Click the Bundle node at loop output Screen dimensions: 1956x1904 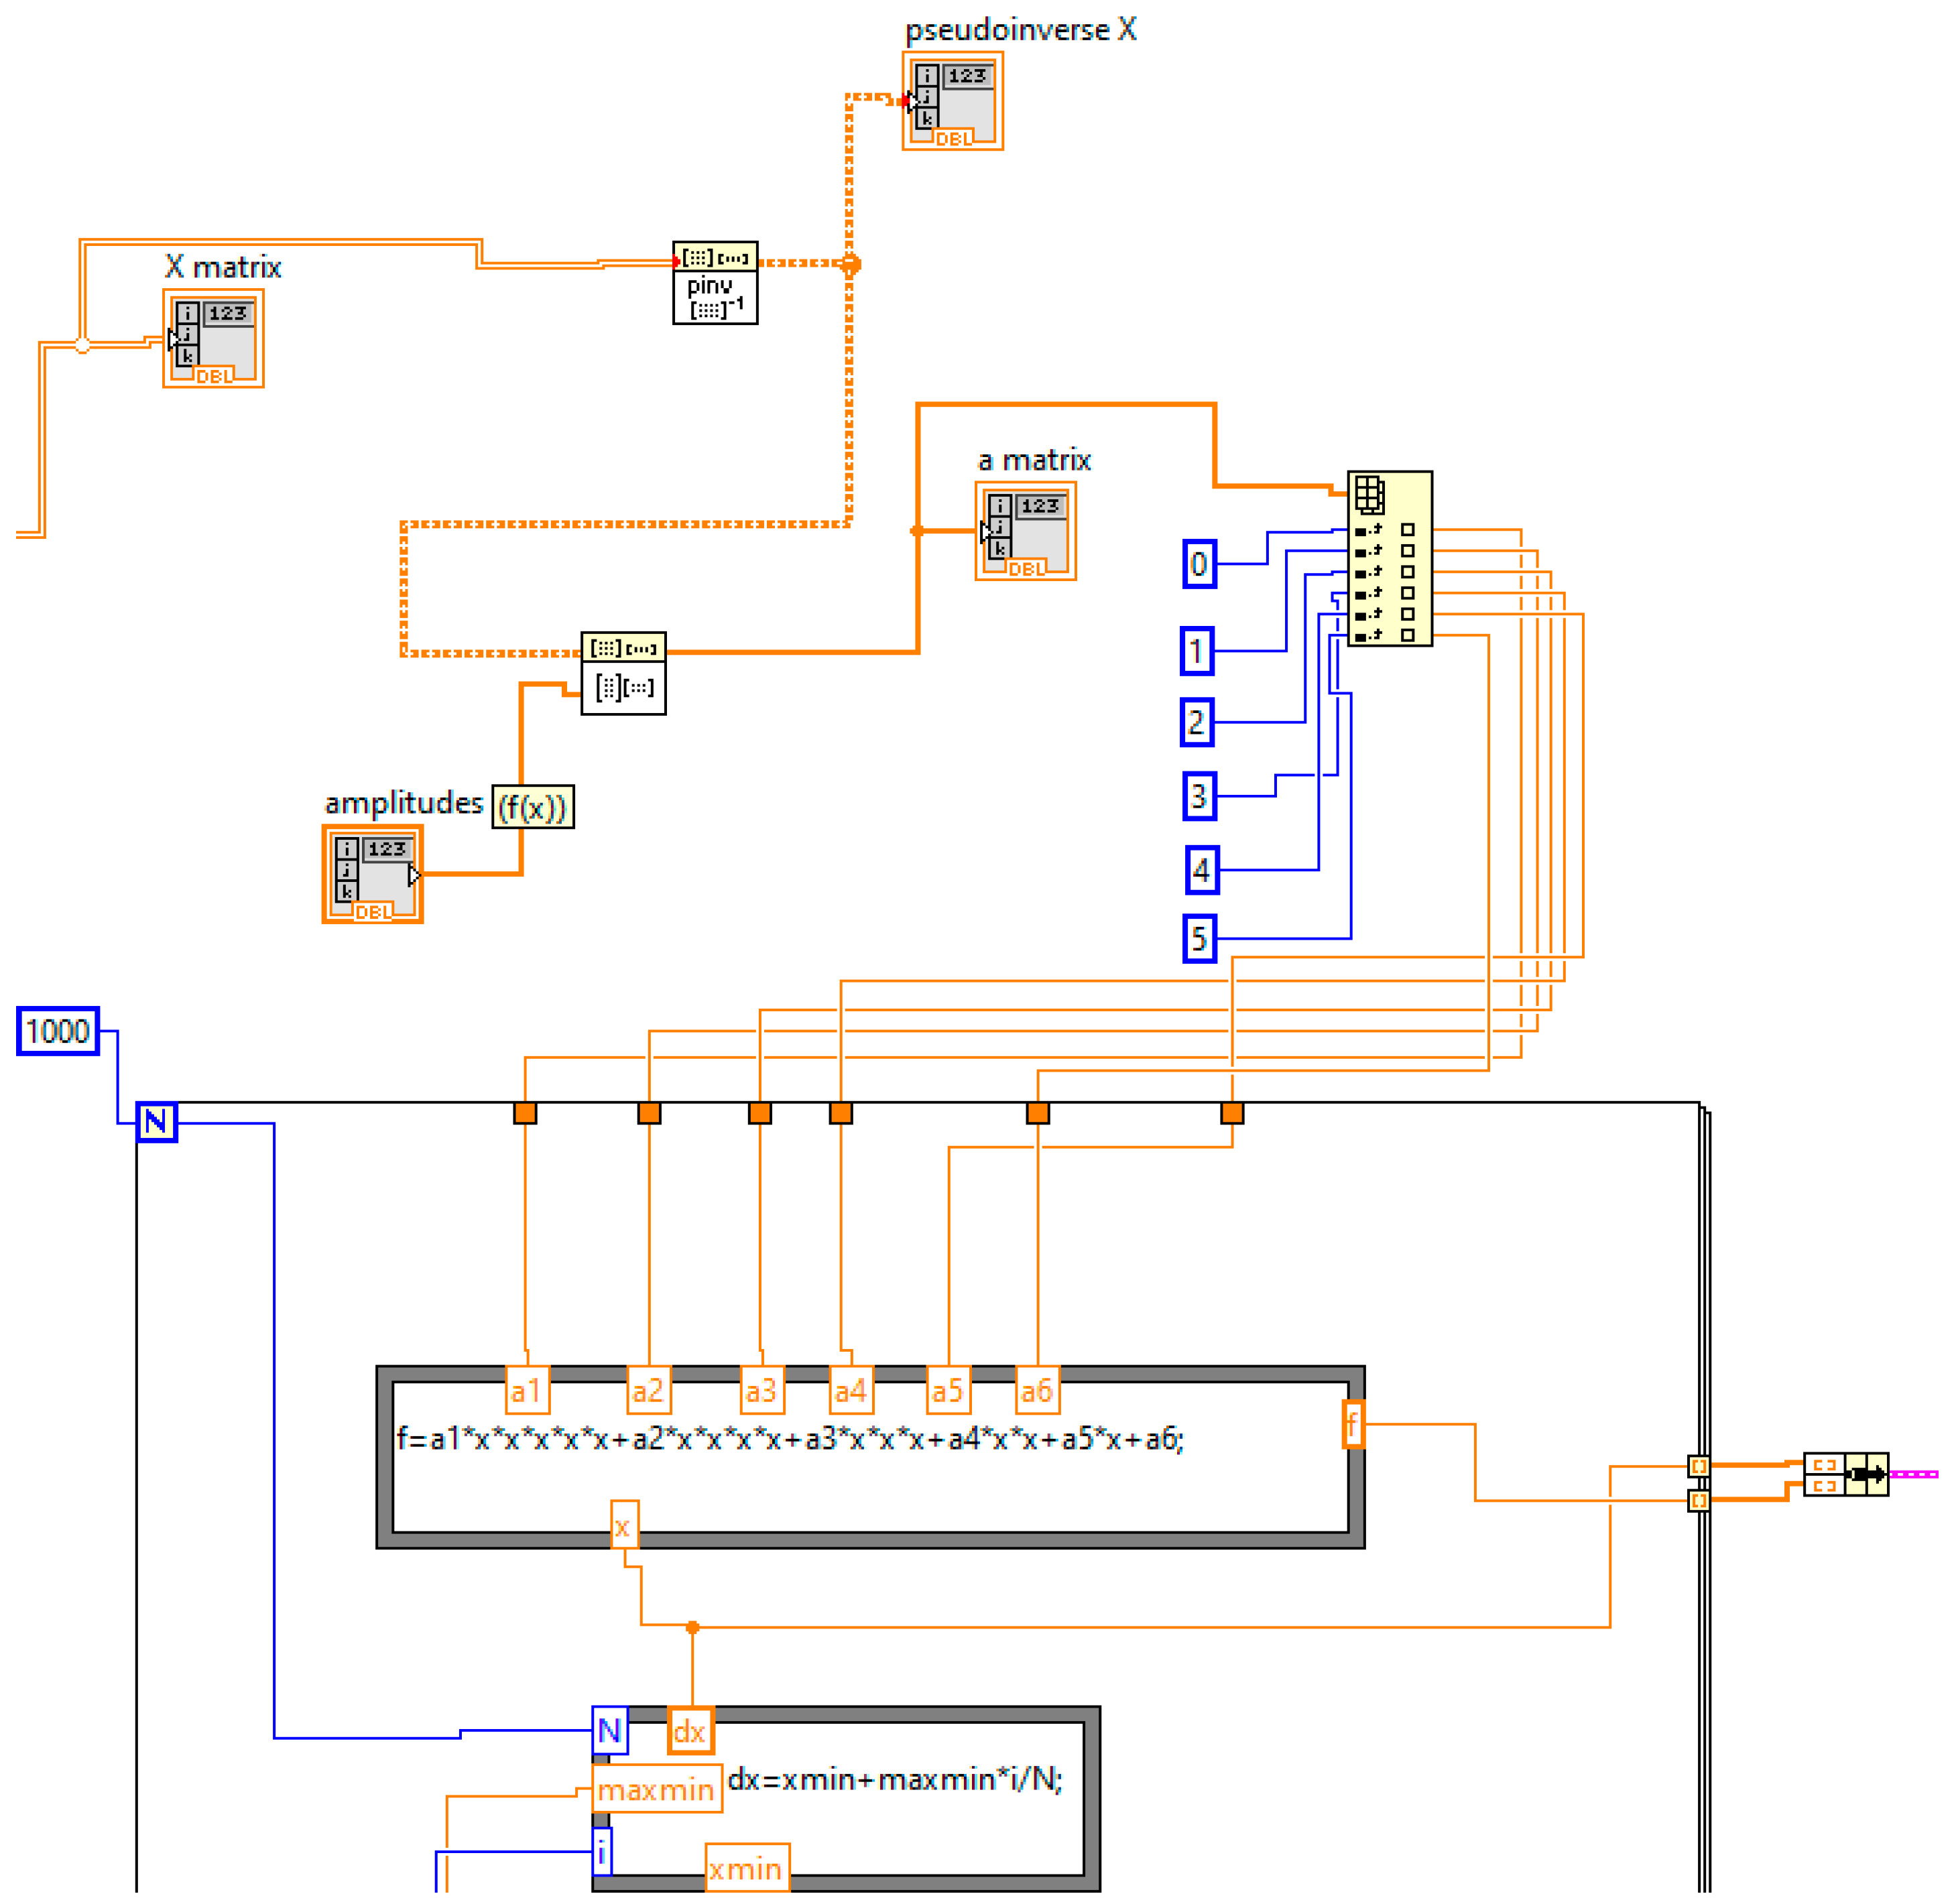tap(1845, 1474)
